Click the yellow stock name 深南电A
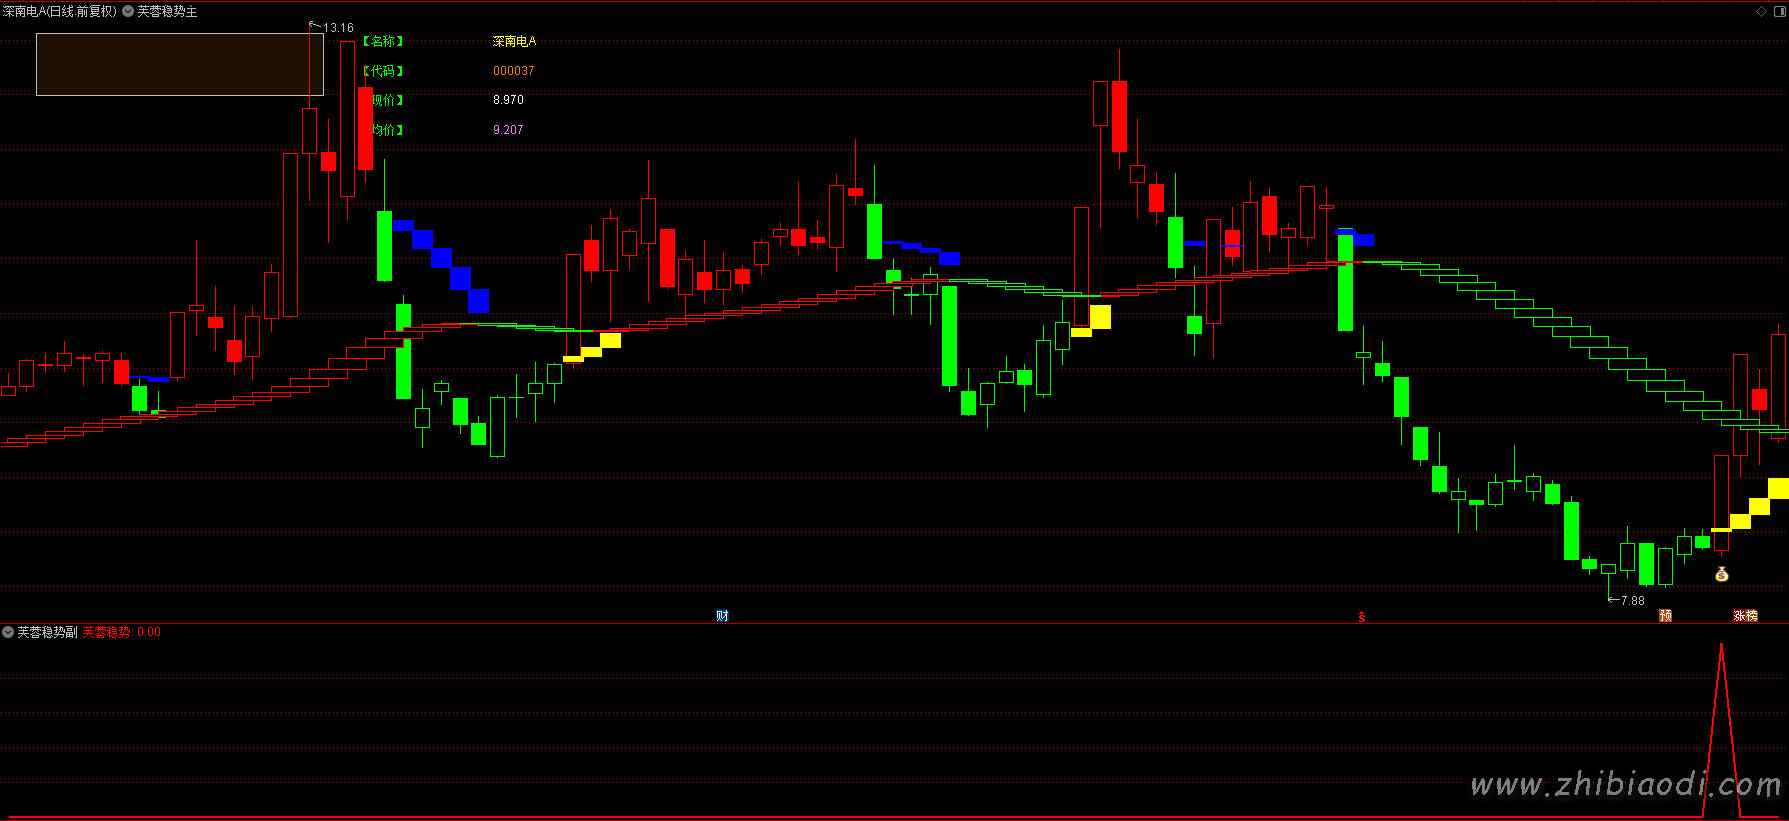 click(514, 41)
